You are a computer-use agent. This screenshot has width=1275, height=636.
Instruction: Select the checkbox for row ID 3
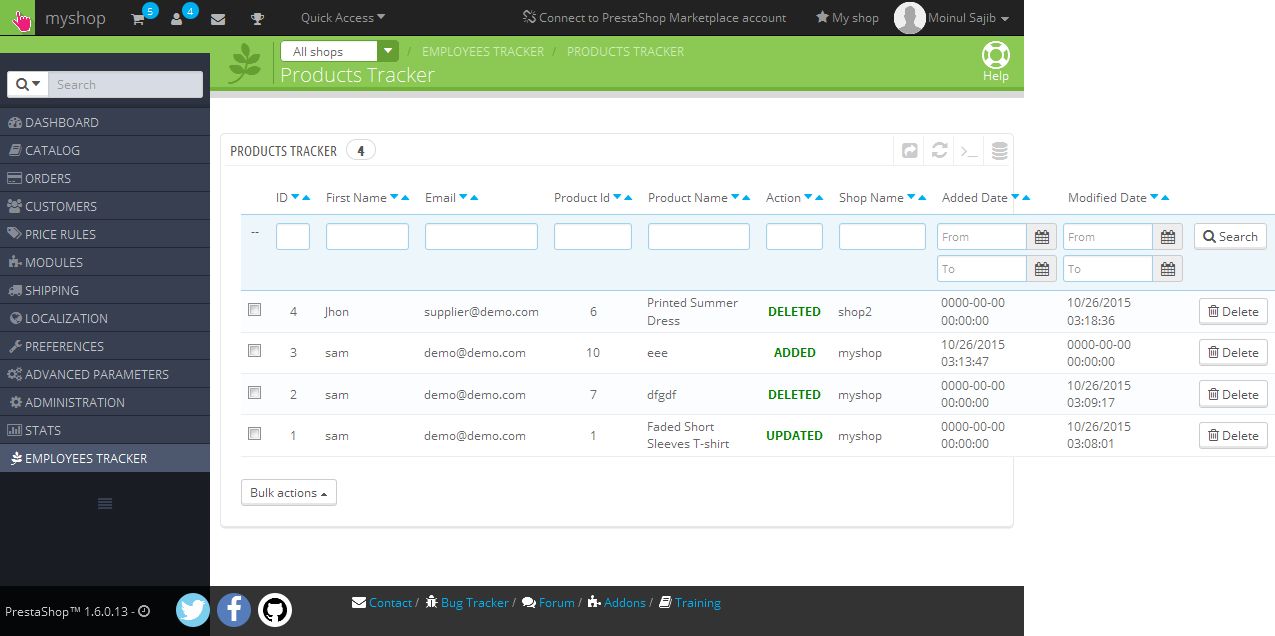coord(254,351)
